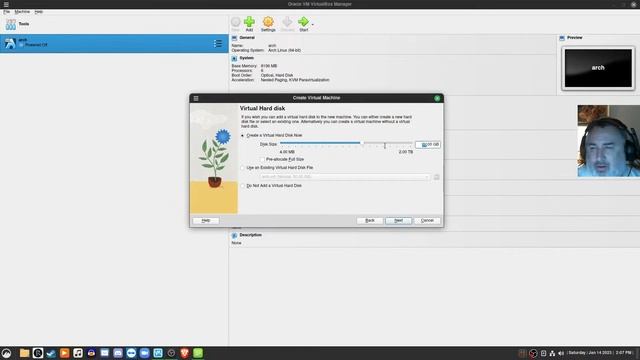The width and height of the screenshot is (640, 360).
Task: Open the arch VM tools list menu
Action: click(x=218, y=43)
